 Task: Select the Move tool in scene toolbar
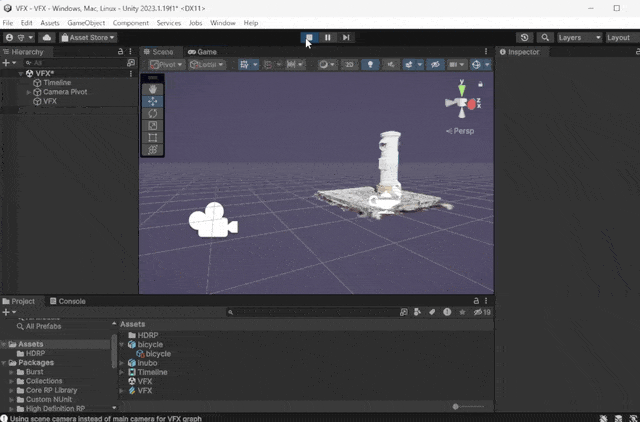(153, 101)
